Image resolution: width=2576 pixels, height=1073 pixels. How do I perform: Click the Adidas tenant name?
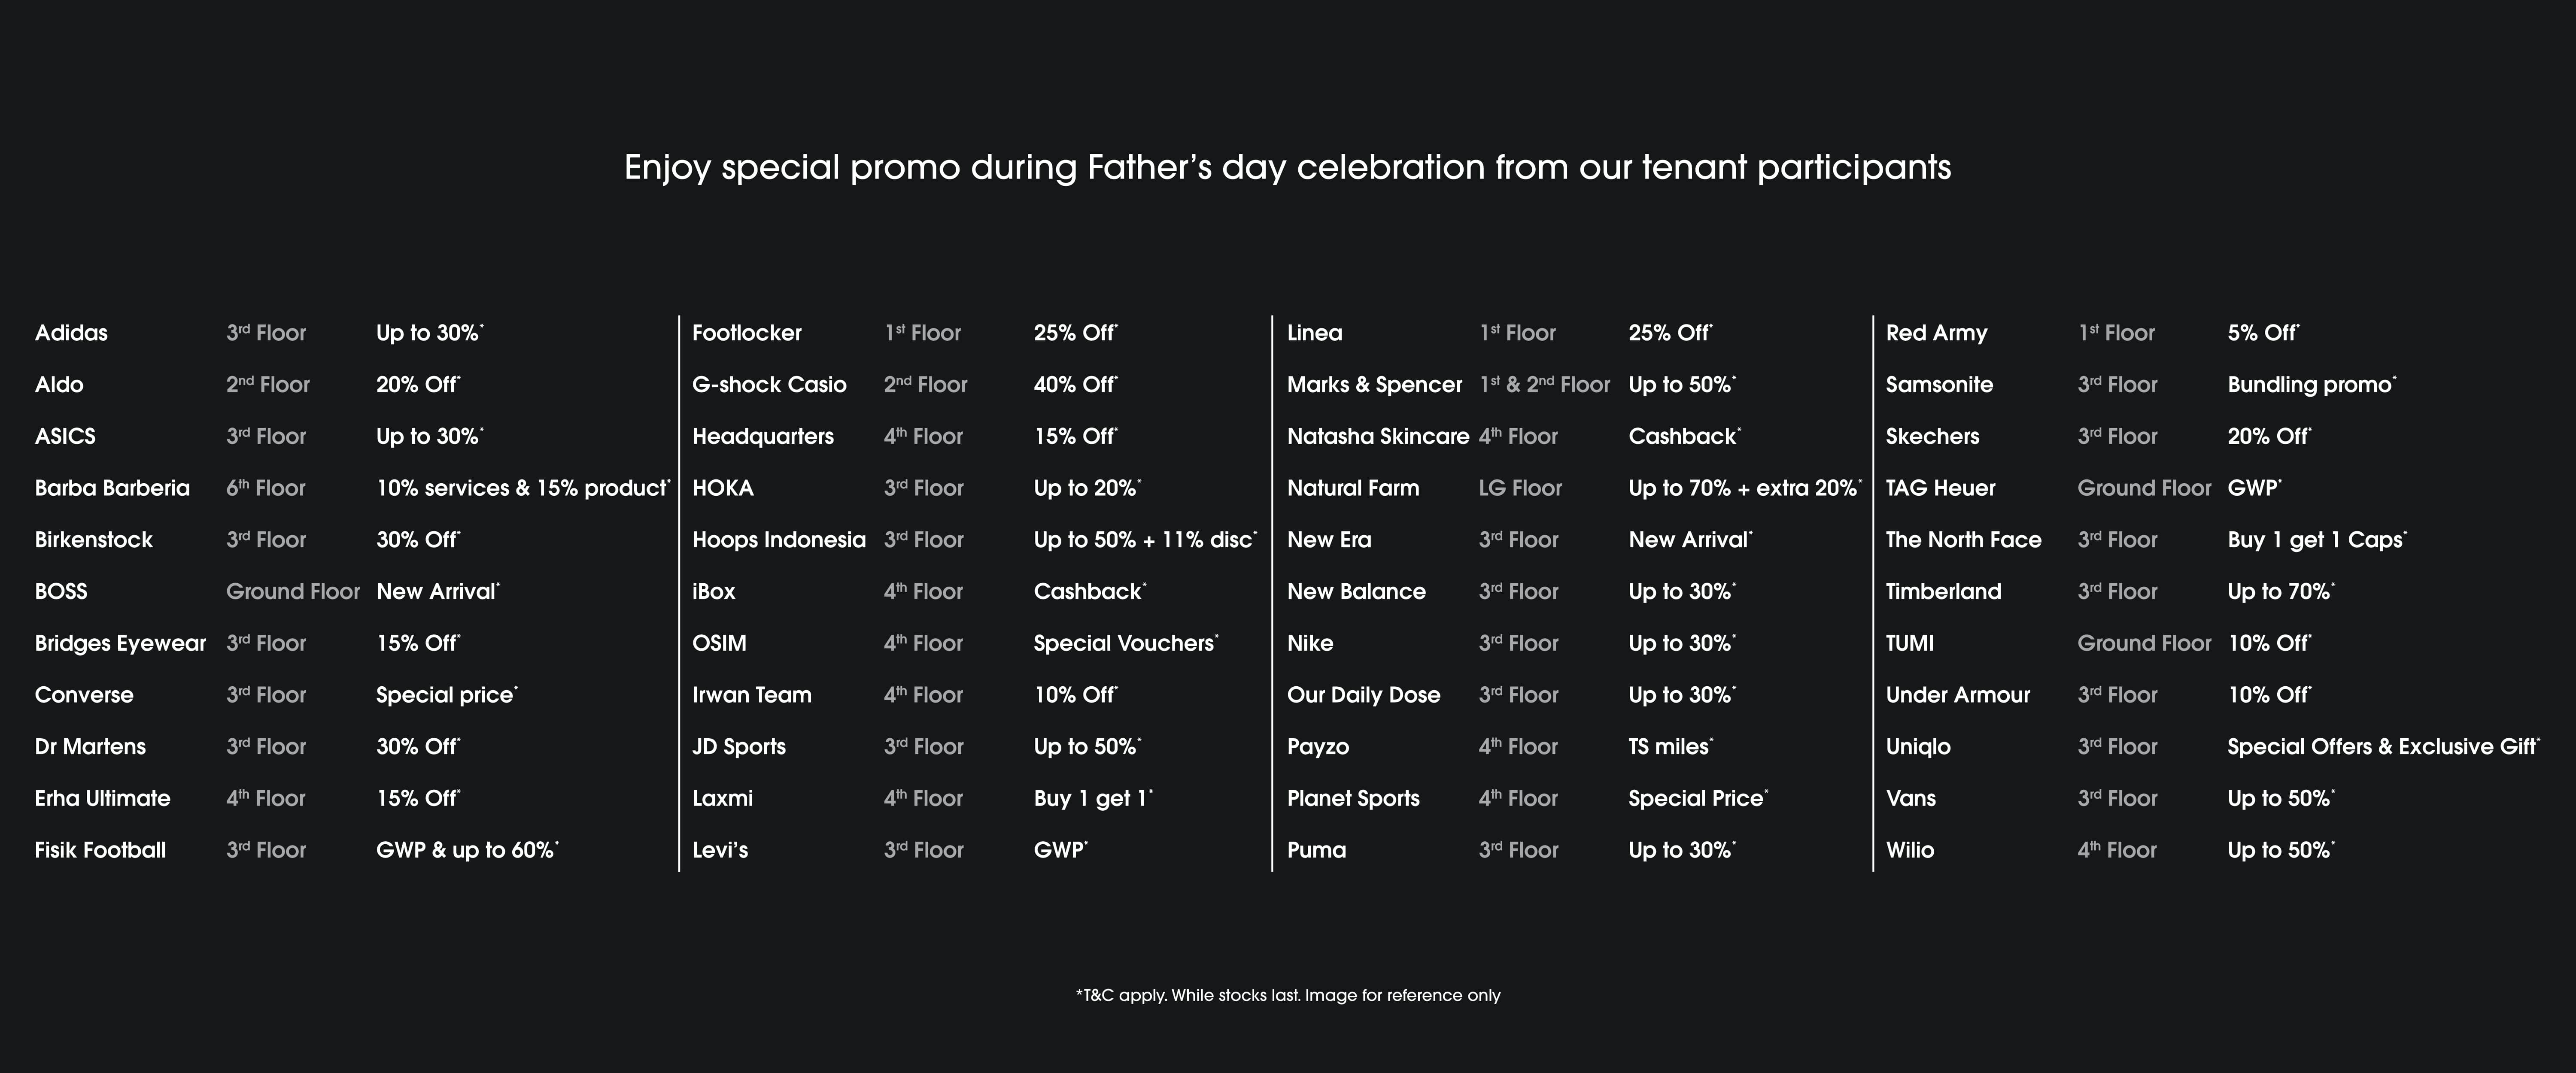pos(71,333)
